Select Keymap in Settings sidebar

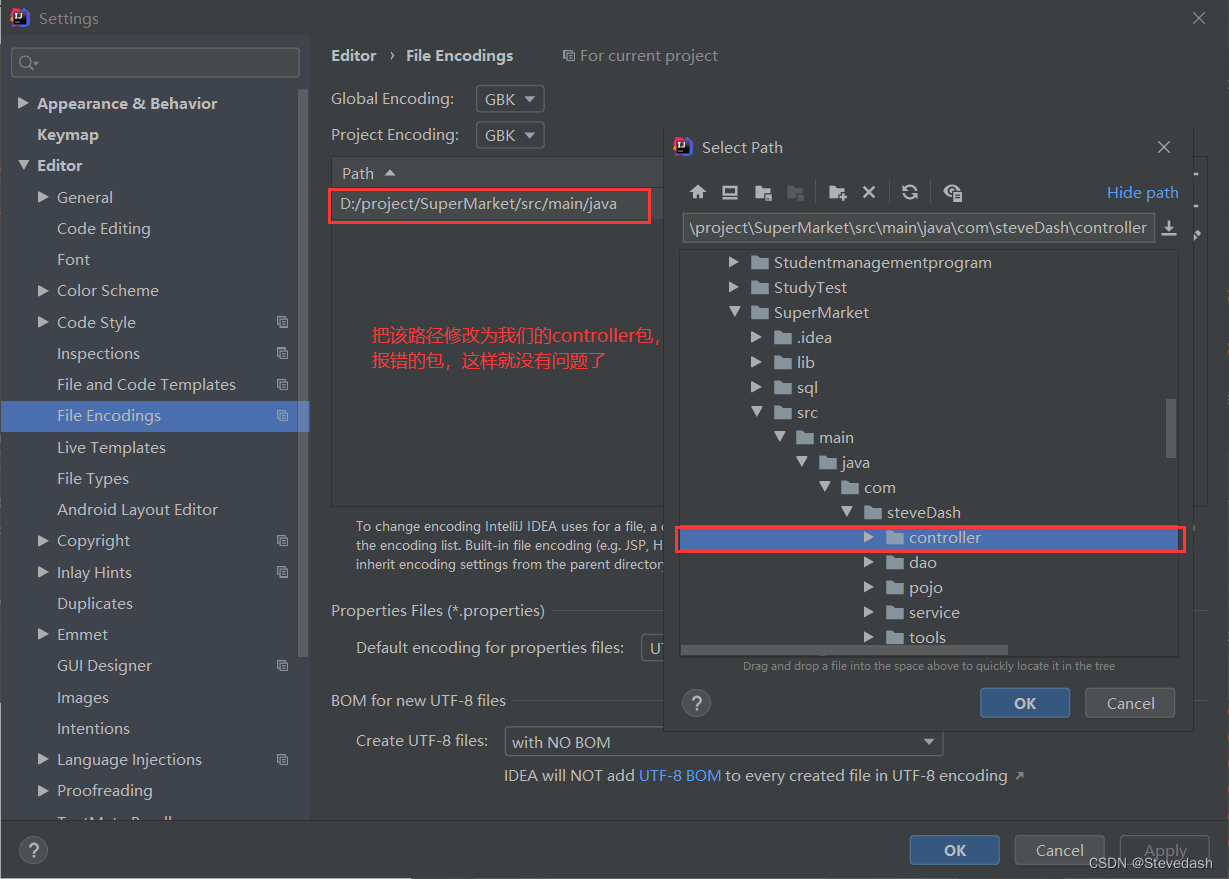tap(68, 134)
